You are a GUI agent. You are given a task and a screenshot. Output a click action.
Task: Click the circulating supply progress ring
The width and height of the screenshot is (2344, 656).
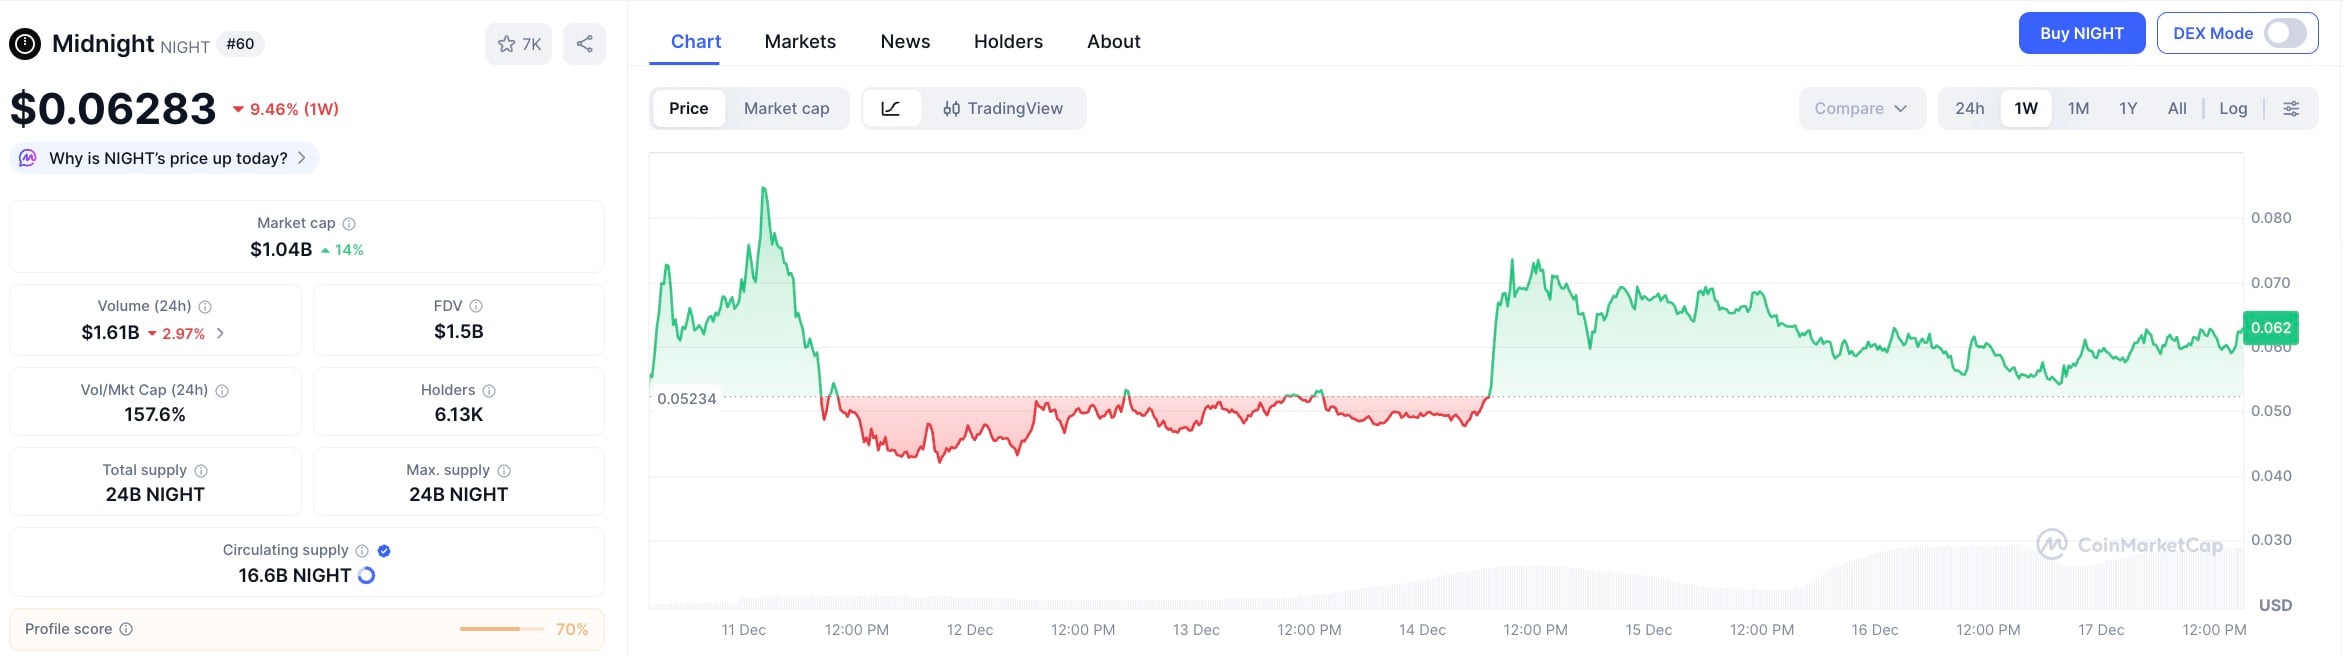[x=367, y=575]
